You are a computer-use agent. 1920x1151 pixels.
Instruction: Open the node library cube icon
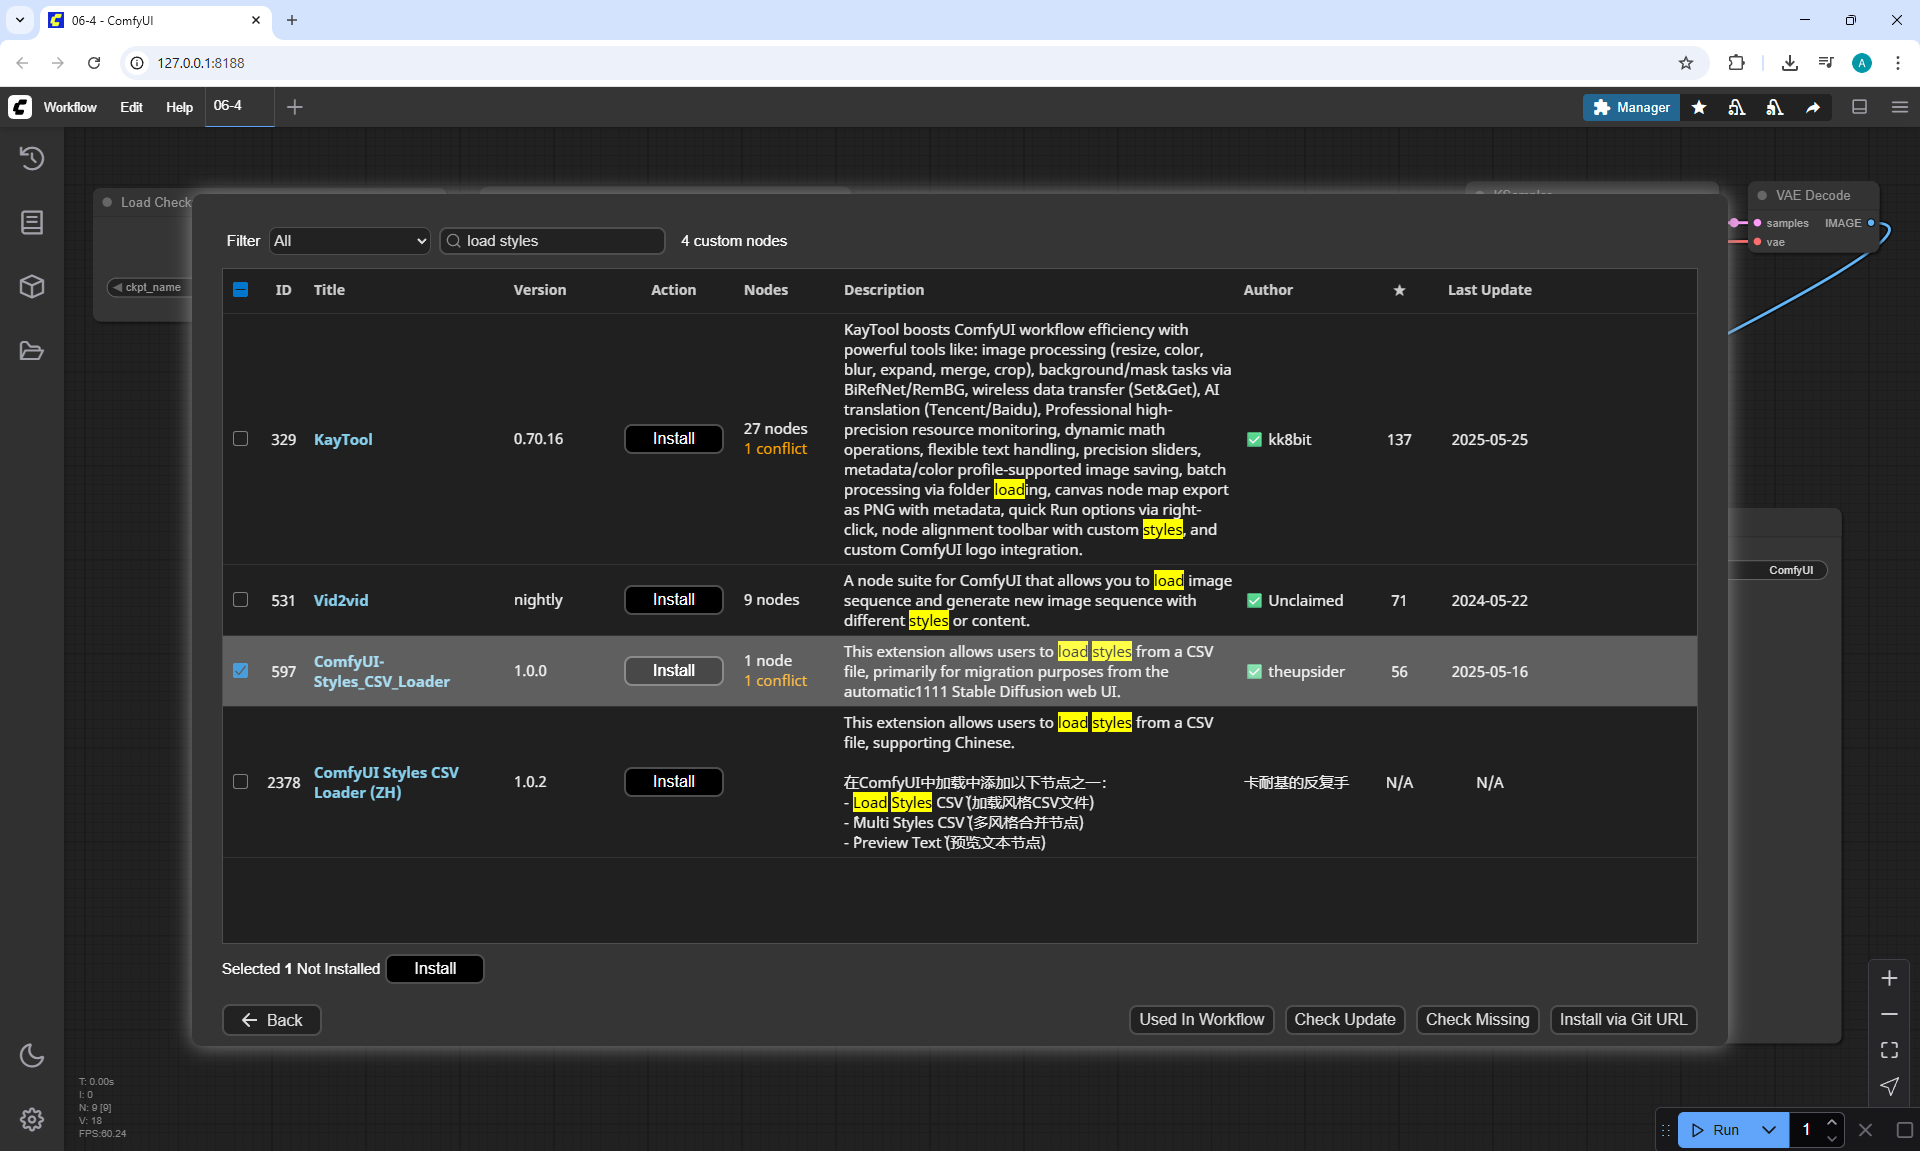32,287
